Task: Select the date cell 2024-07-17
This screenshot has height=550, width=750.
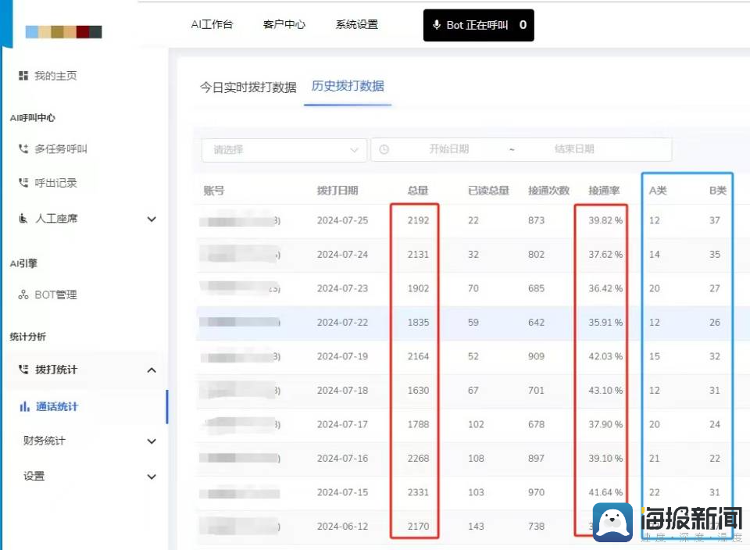Action: point(342,424)
